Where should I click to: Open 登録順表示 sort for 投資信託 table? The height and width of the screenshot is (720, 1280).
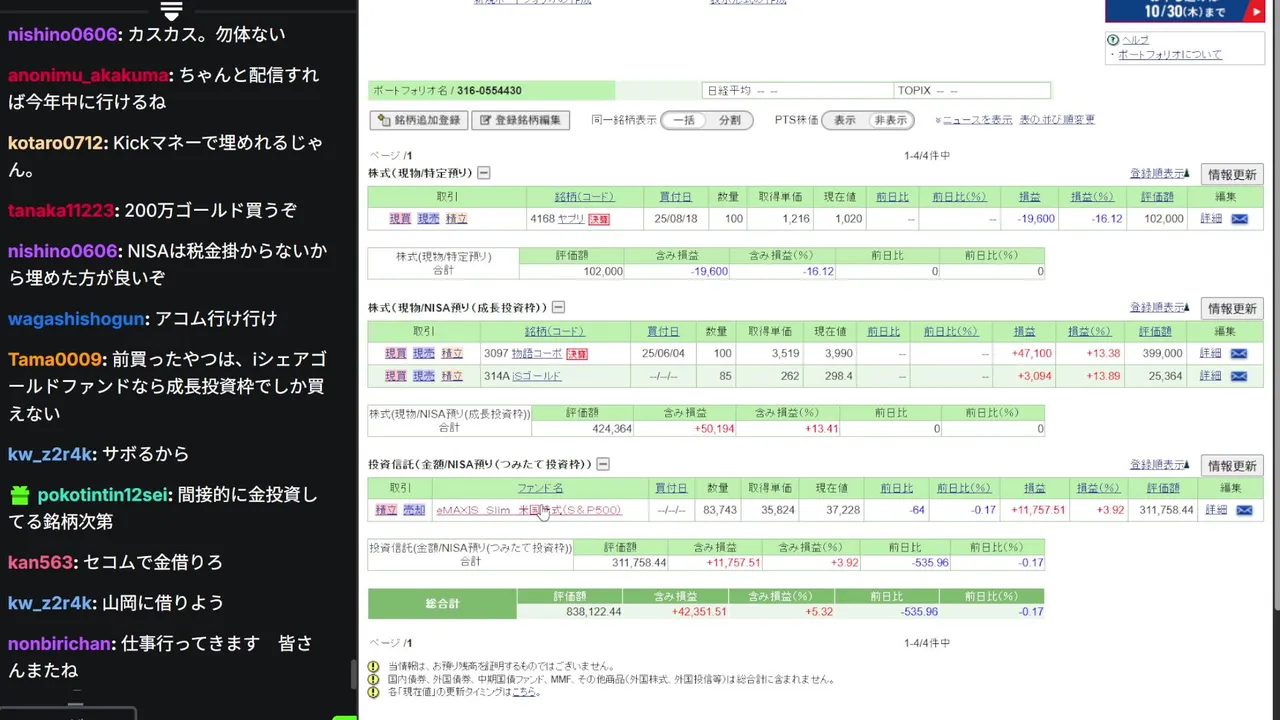[1160, 465]
